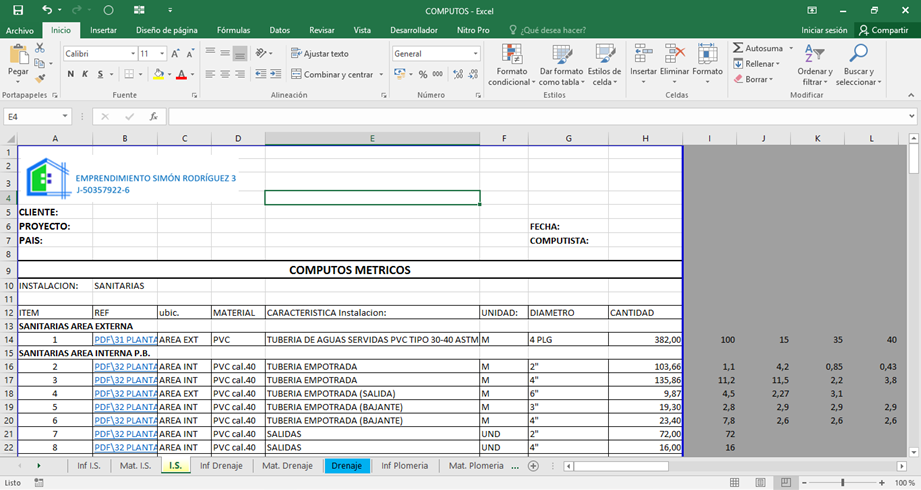Increase the indent

275,74
